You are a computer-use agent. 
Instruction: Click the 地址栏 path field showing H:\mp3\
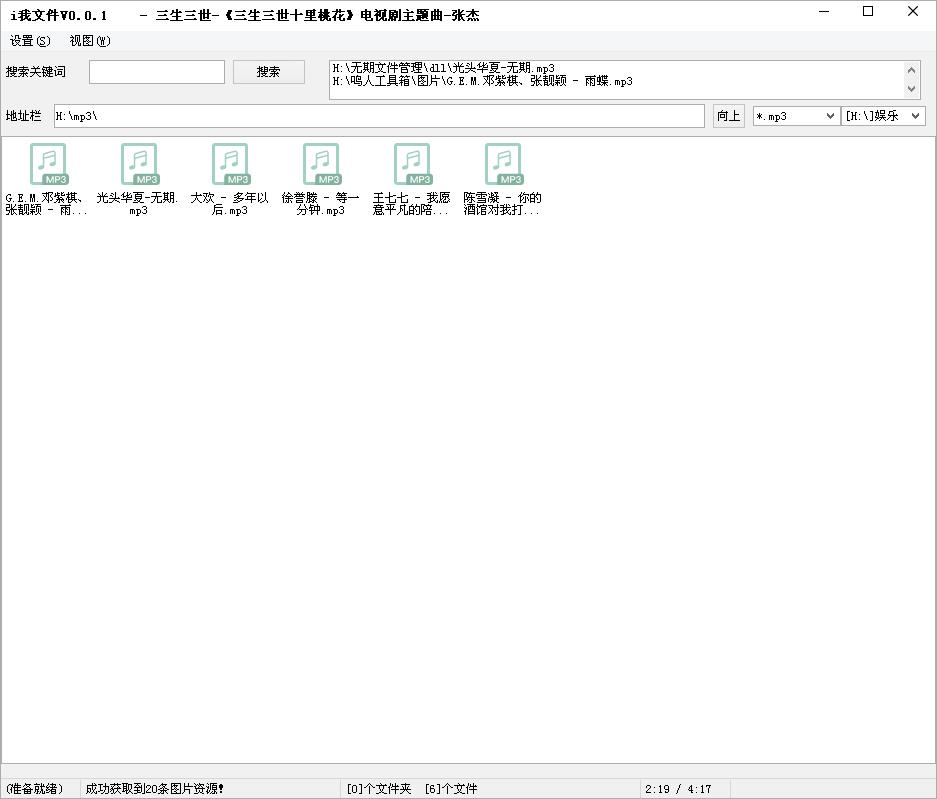pos(379,116)
